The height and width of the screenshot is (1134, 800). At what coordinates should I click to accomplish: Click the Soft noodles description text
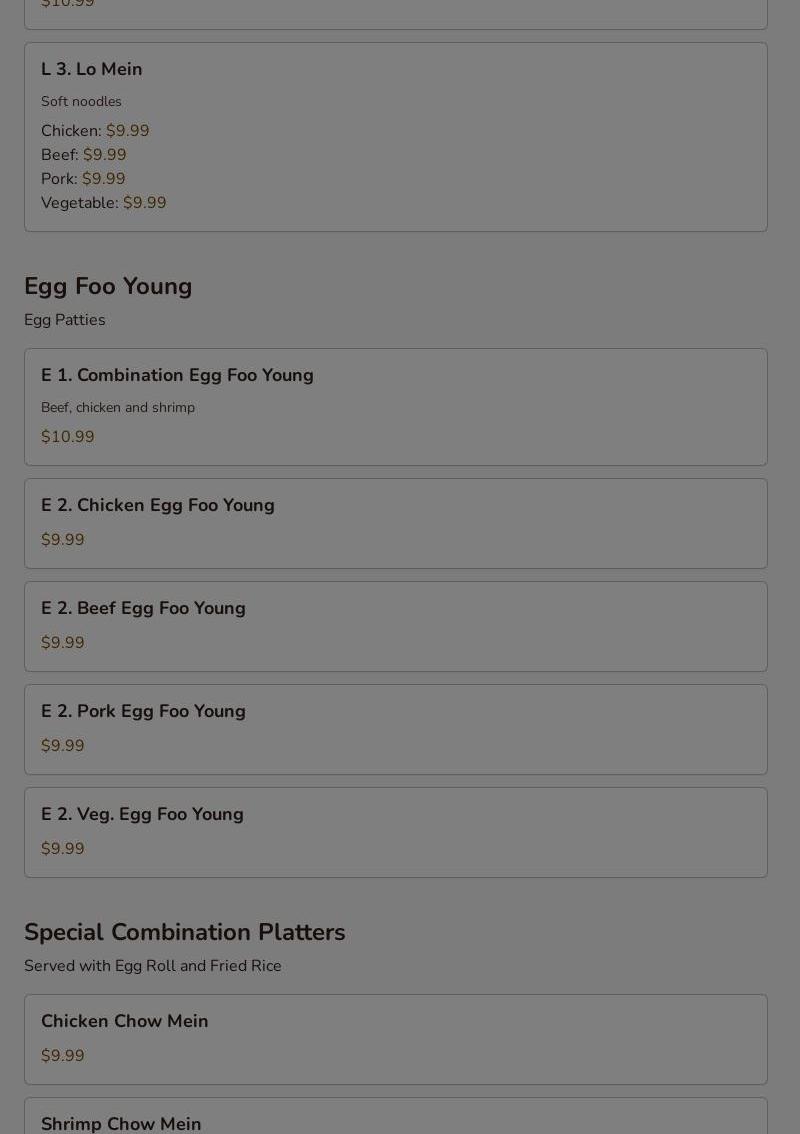[81, 102]
